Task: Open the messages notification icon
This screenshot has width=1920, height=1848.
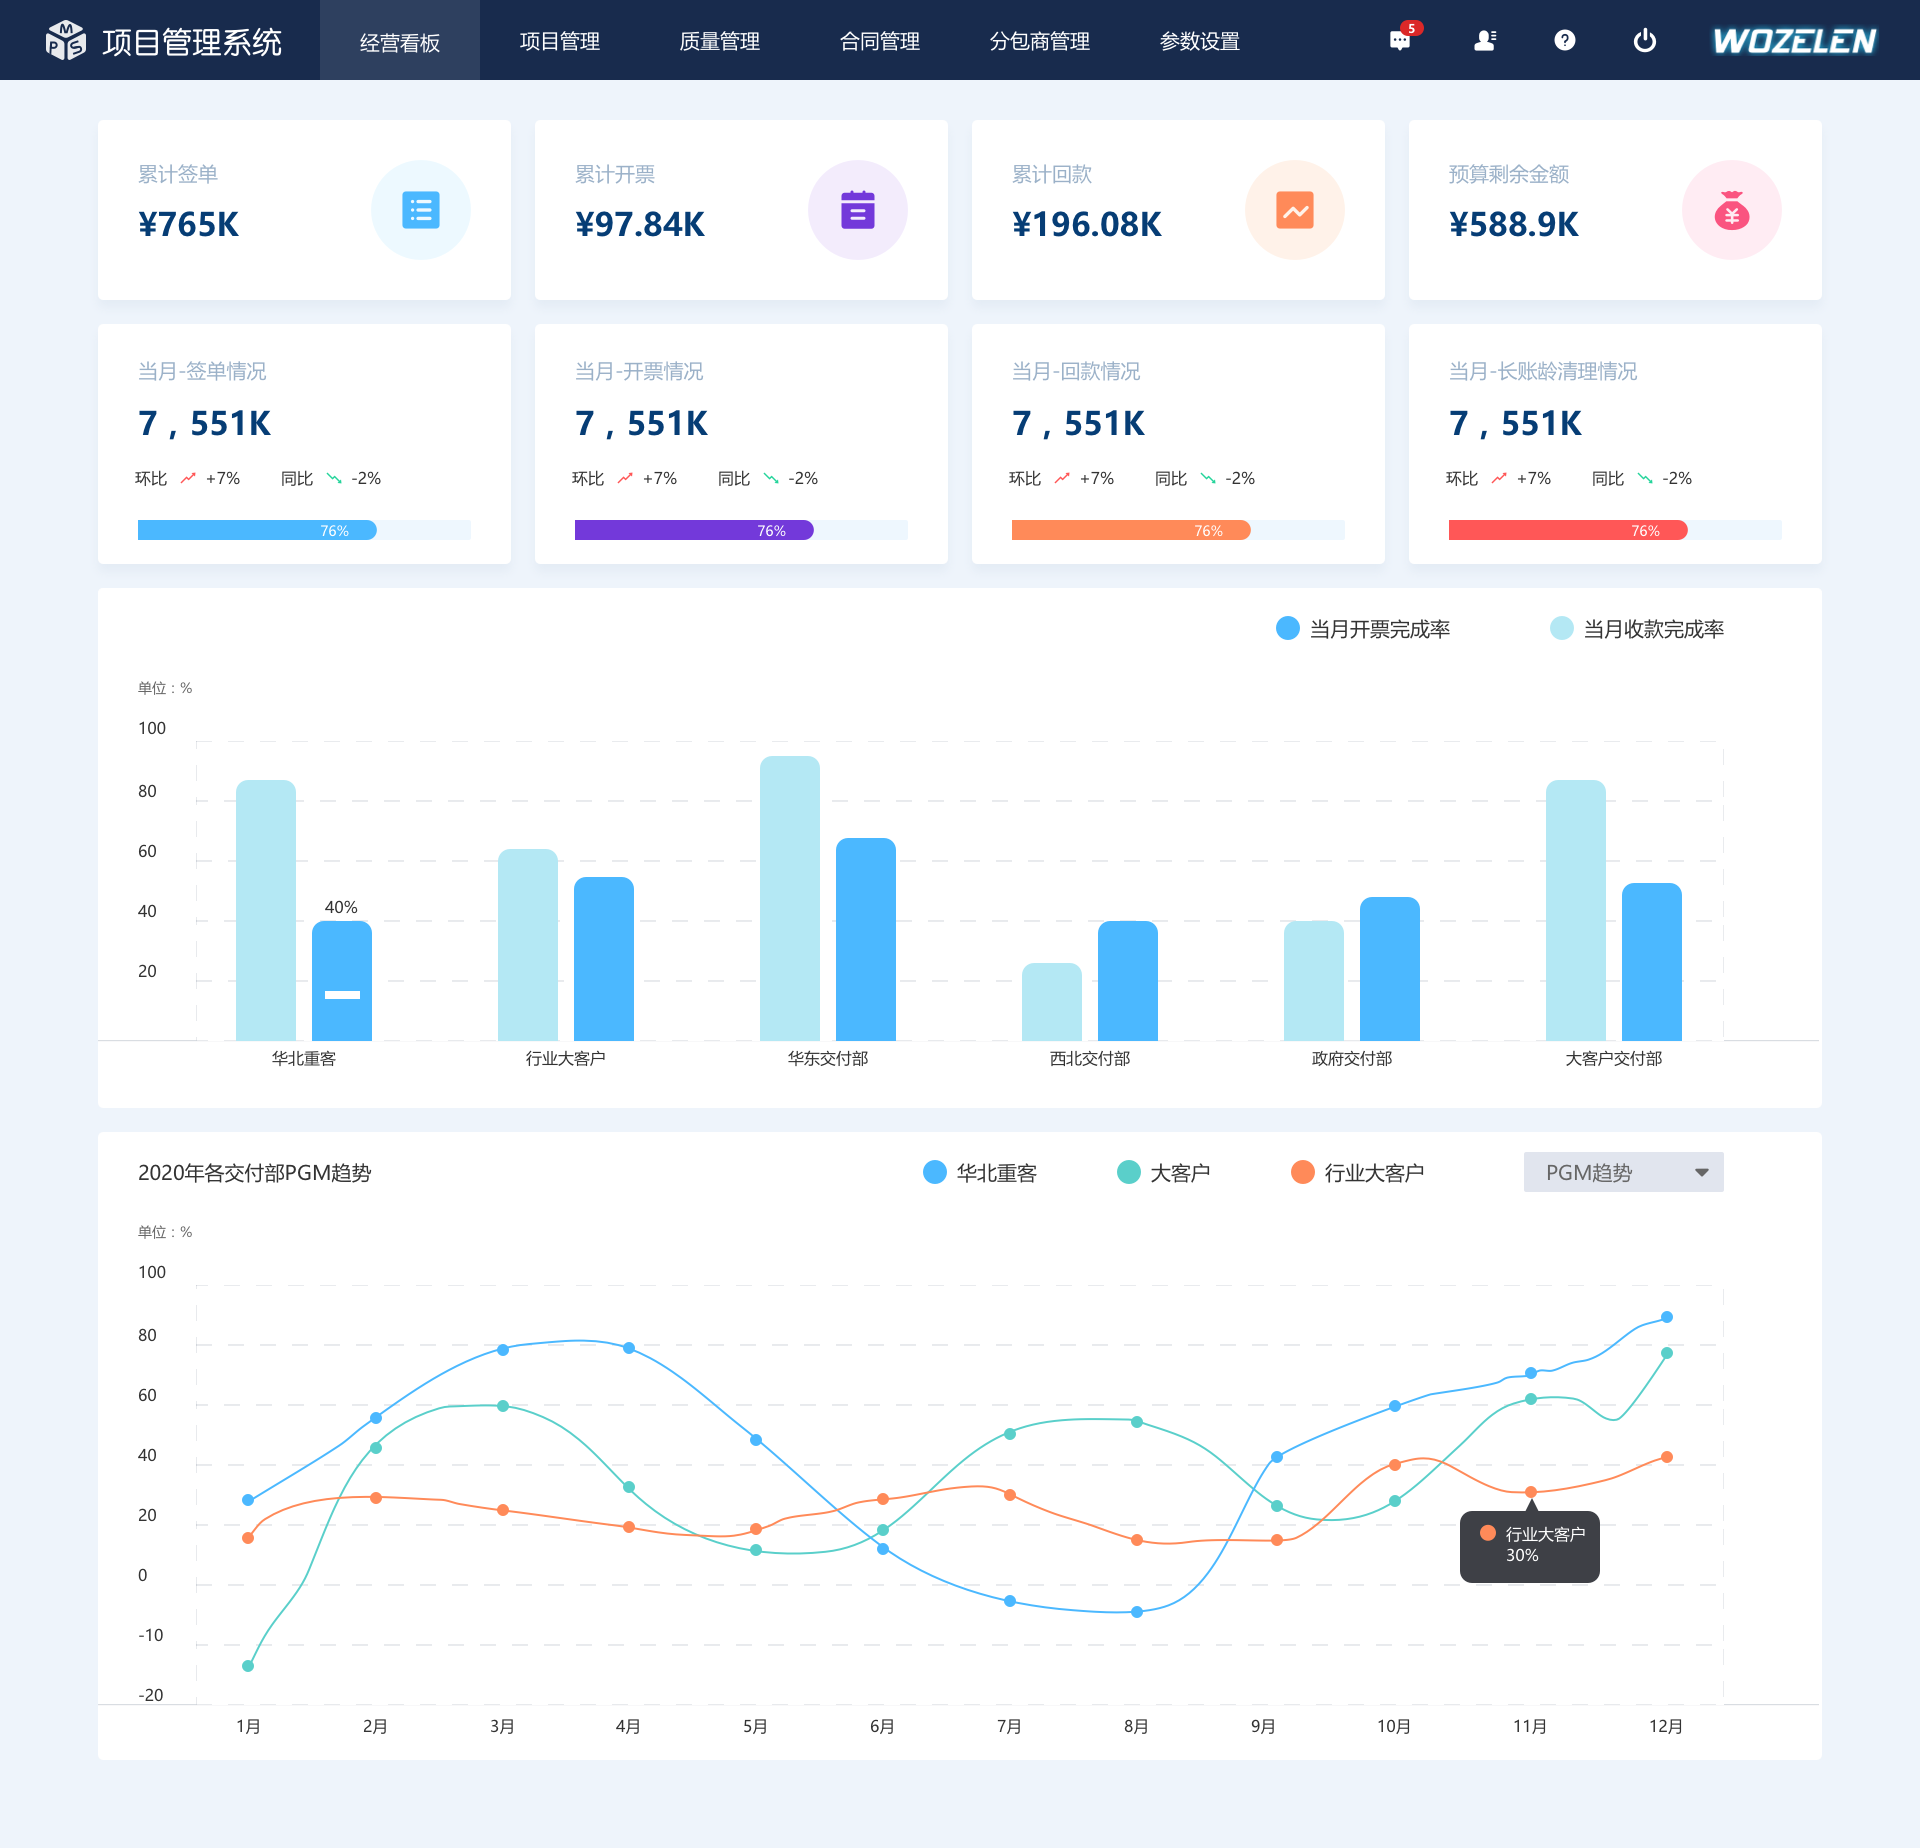Action: 1401,40
